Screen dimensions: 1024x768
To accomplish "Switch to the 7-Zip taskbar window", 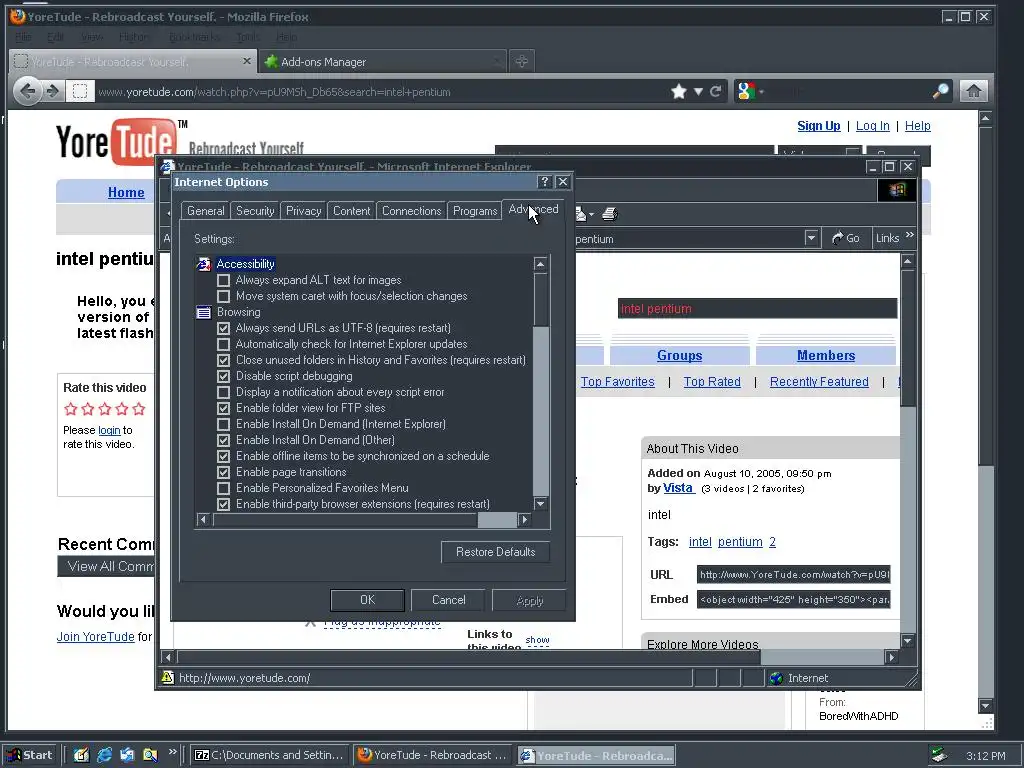I will click(270, 755).
